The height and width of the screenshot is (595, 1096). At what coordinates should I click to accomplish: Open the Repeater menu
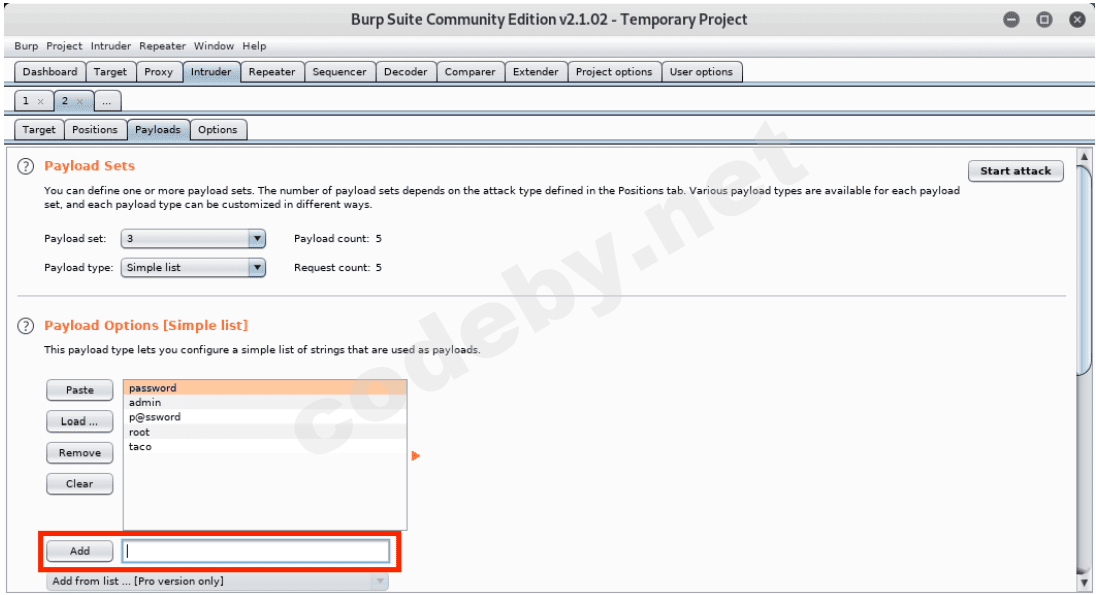coord(162,46)
